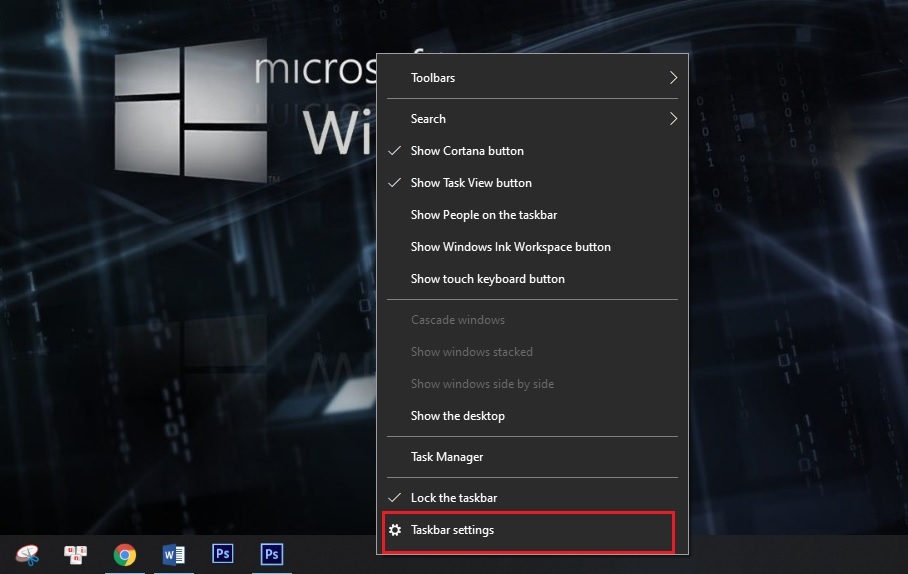Open Google Chrome from the taskbar
The width and height of the screenshot is (908, 574).
point(125,554)
